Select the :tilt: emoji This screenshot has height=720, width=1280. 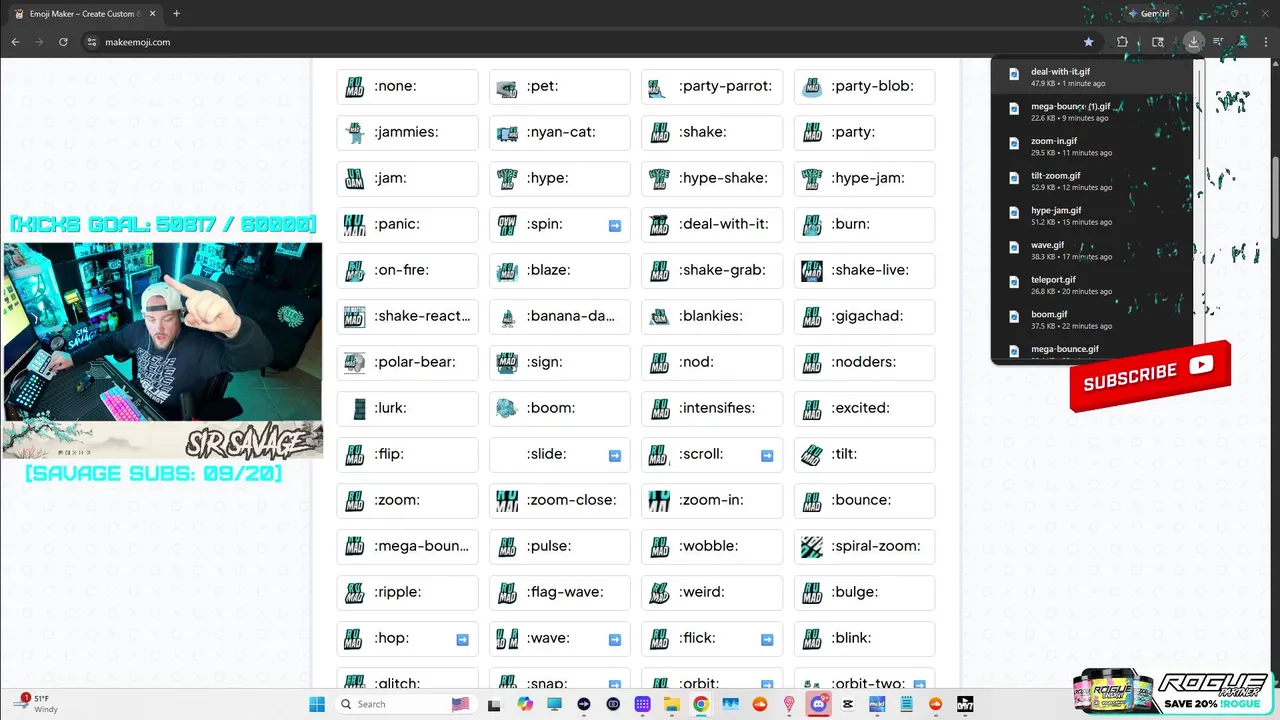[x=864, y=454]
